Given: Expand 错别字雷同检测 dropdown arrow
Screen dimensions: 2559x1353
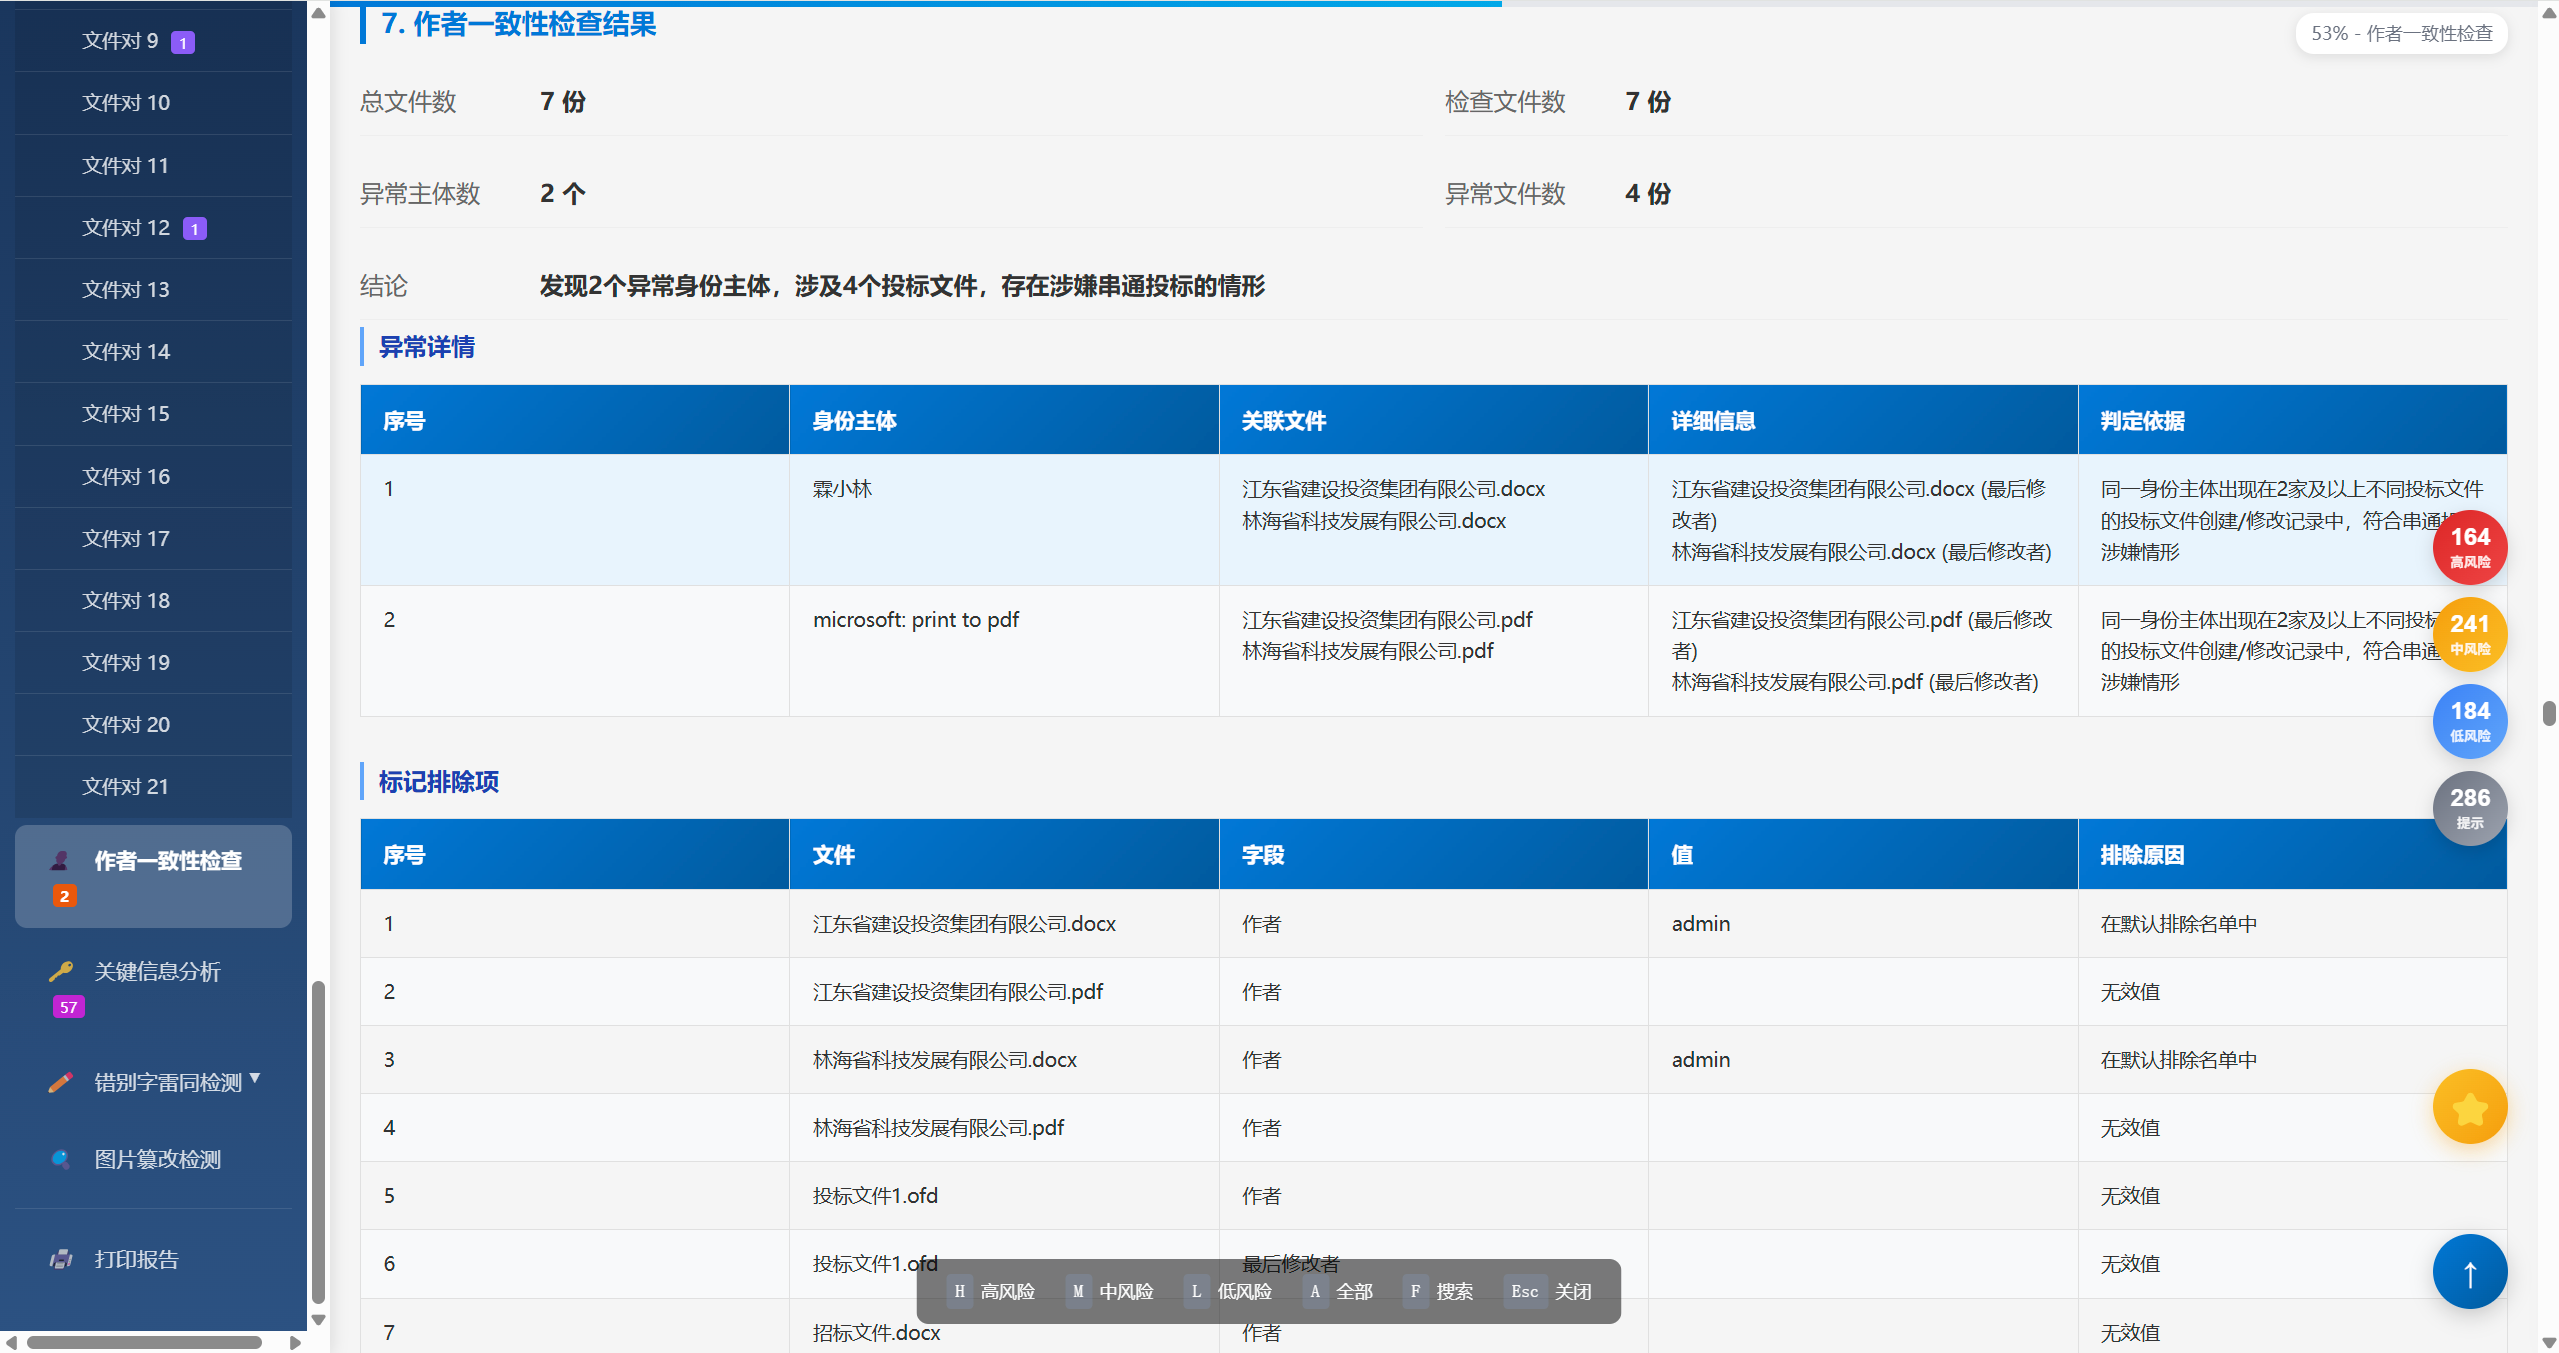Looking at the screenshot, I should [255, 1078].
